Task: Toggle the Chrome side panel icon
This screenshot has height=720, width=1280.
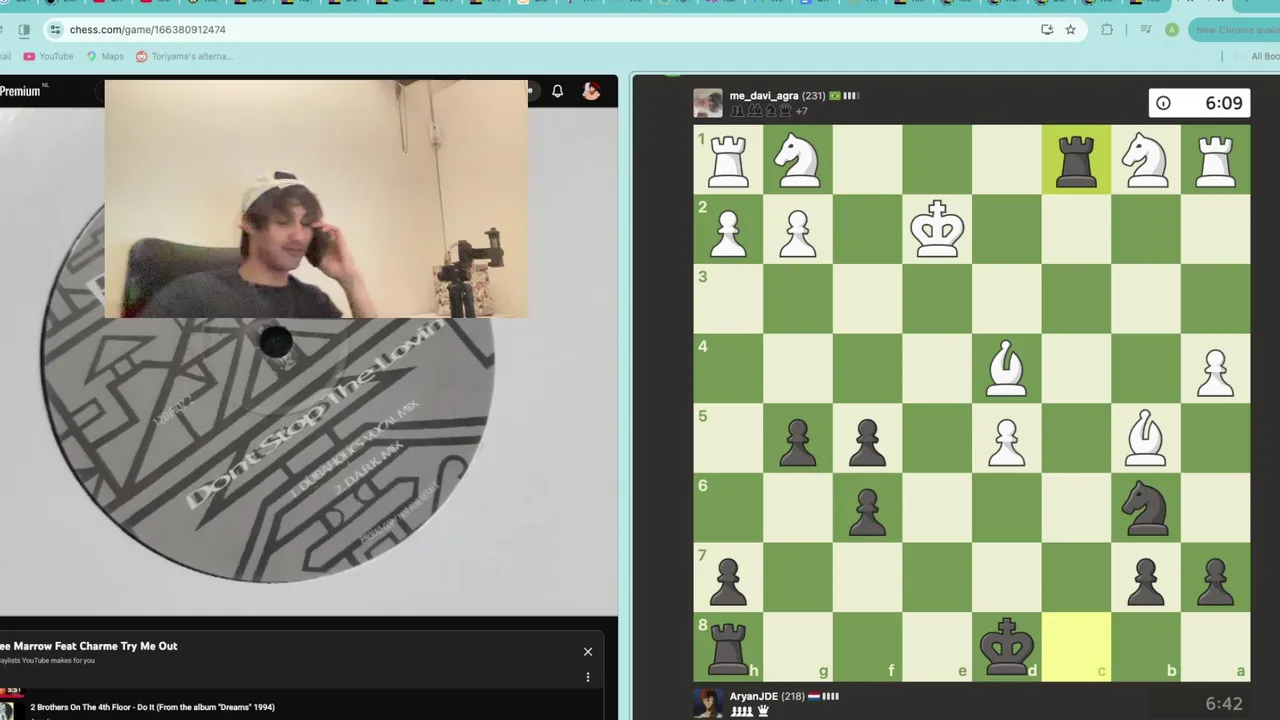Action: click(24, 30)
